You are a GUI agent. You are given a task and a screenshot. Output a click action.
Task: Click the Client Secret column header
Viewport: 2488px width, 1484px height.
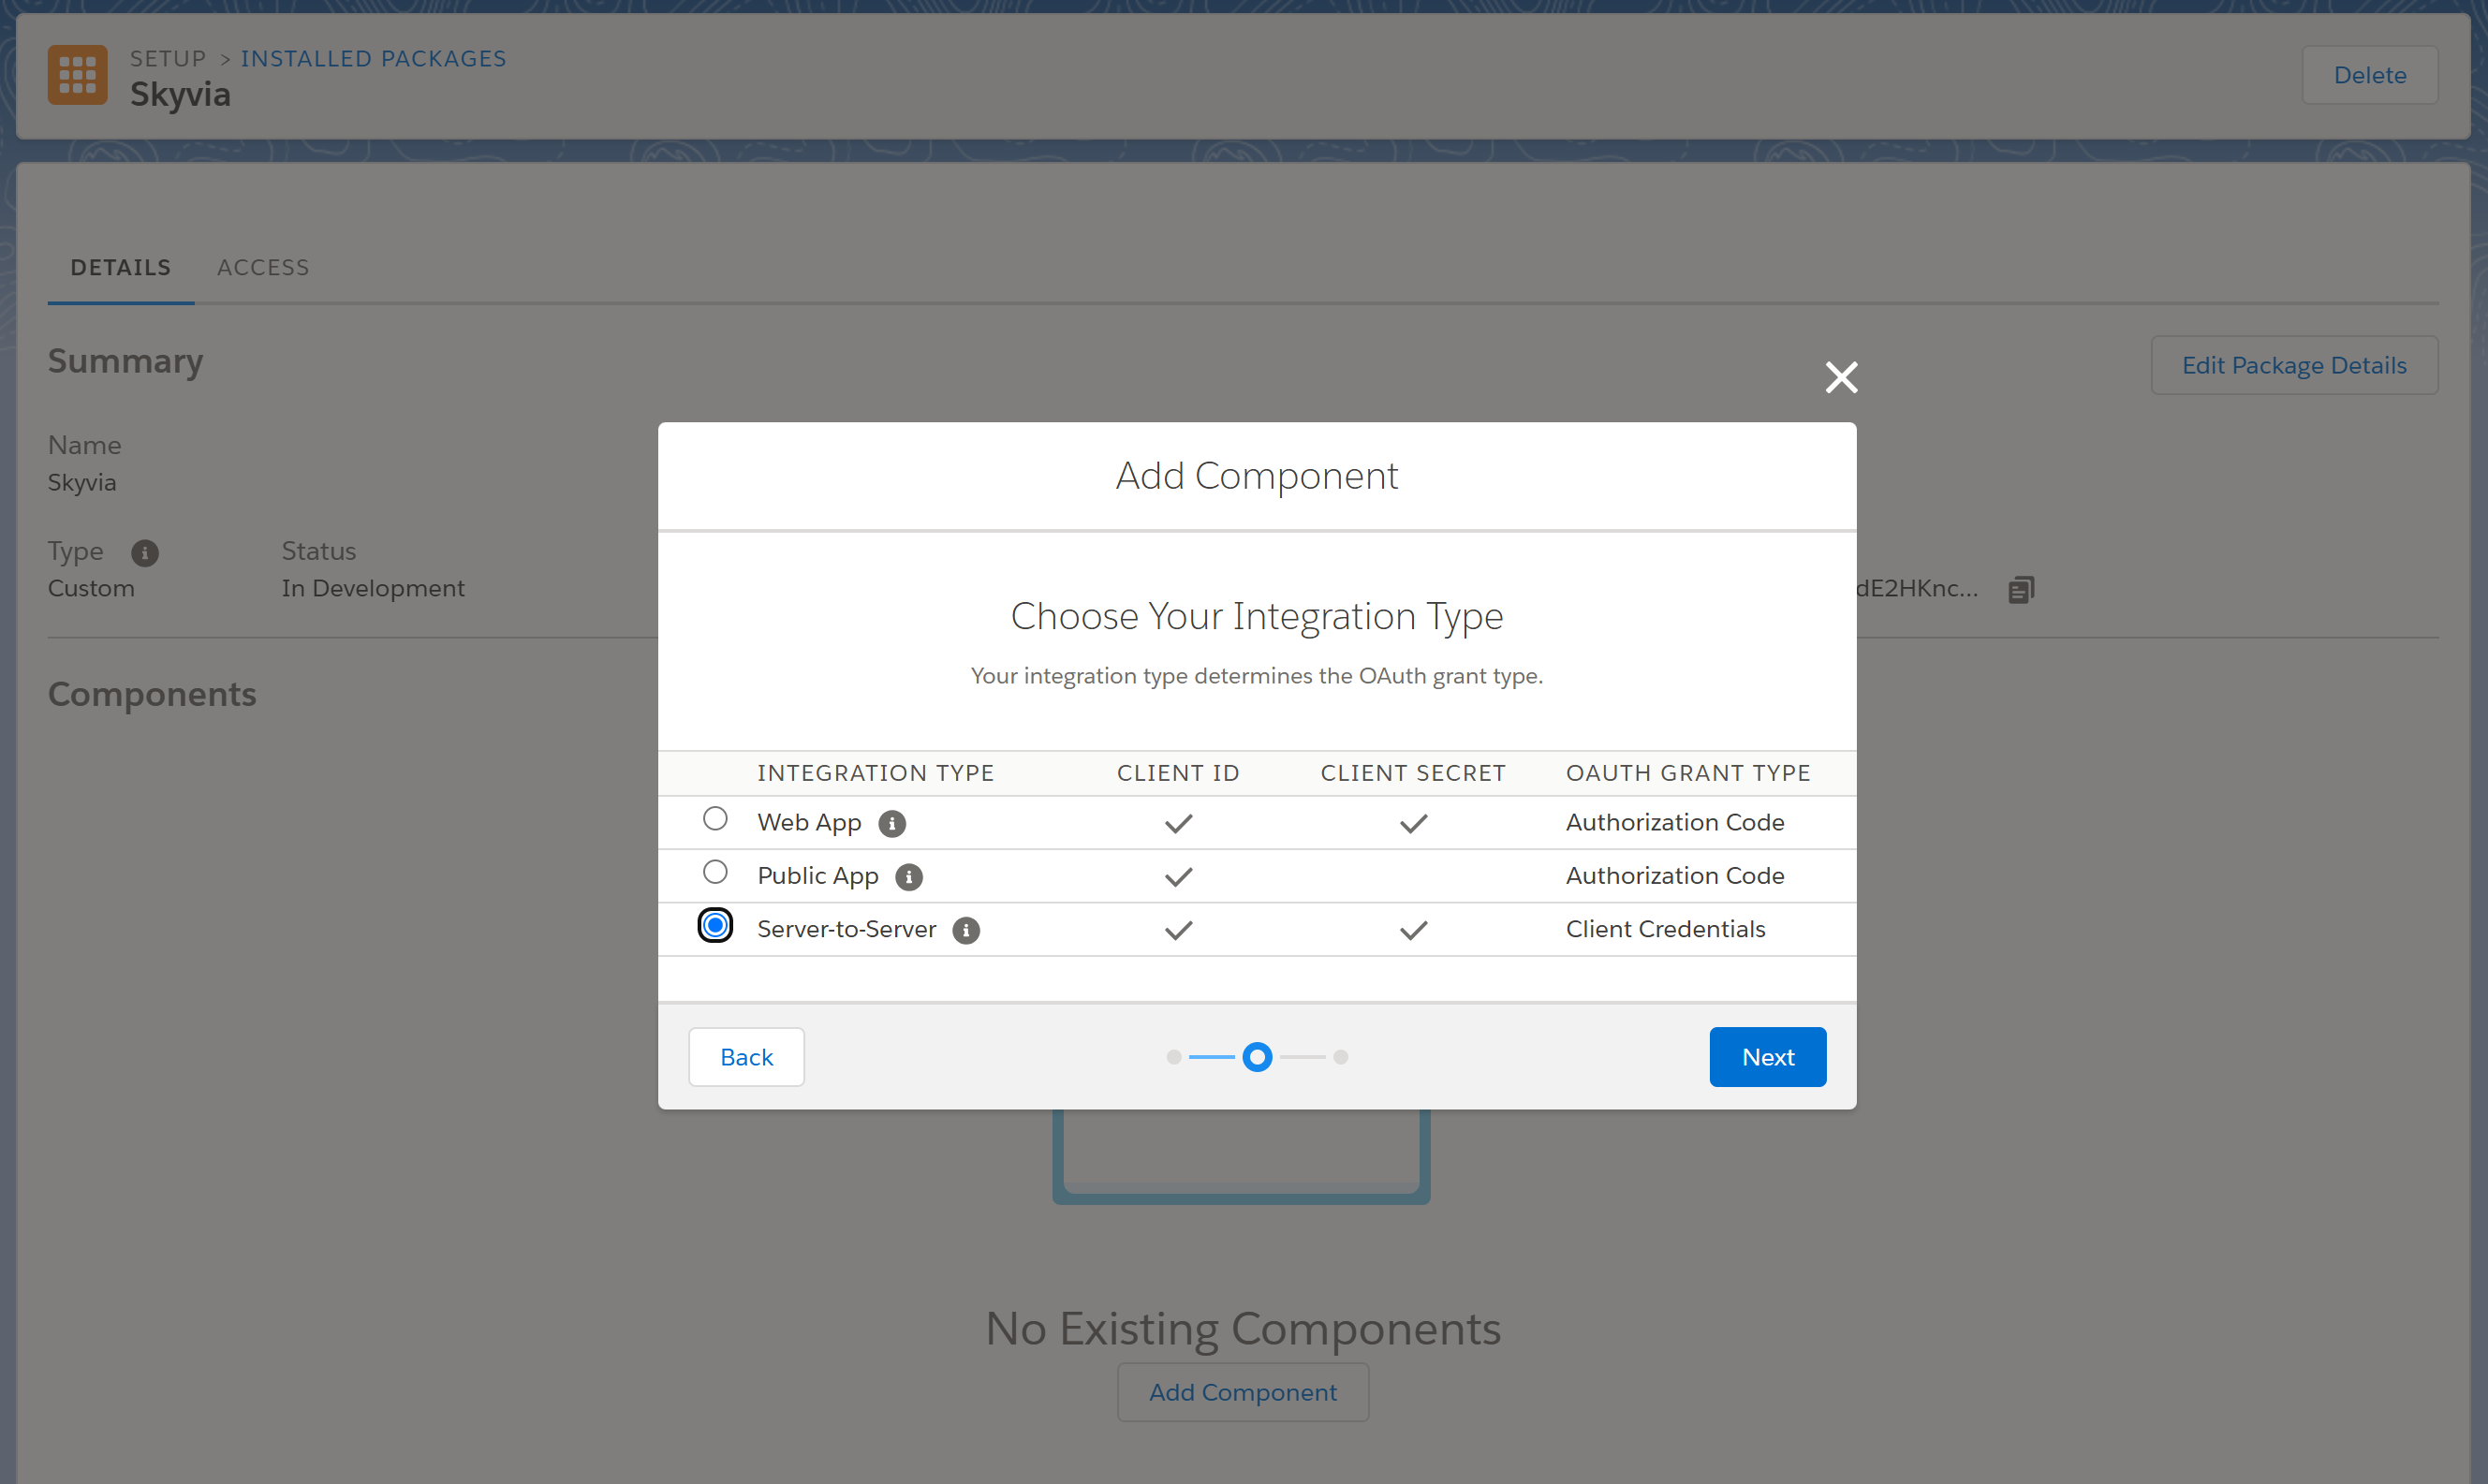point(1413,773)
